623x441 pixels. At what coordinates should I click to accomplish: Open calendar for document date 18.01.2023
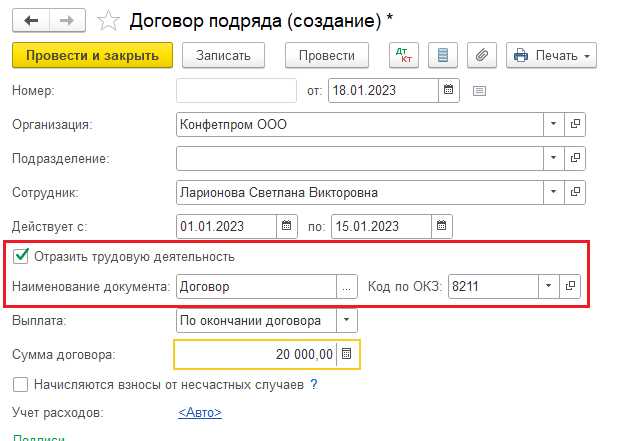coord(449,90)
